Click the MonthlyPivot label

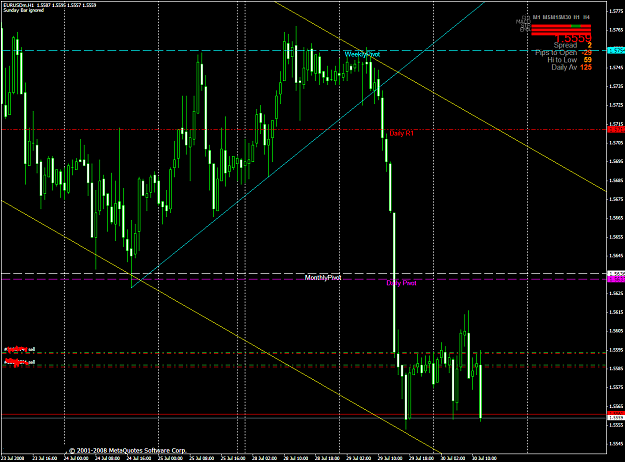[323, 277]
